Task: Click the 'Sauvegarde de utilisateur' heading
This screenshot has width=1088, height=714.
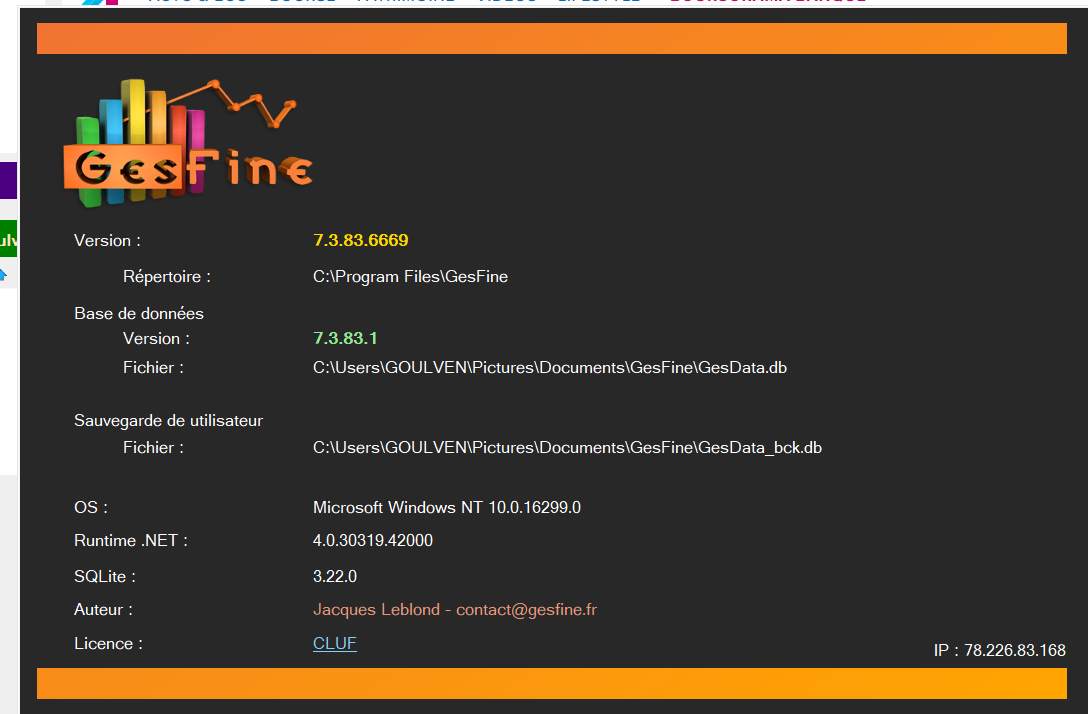Action: 169,420
